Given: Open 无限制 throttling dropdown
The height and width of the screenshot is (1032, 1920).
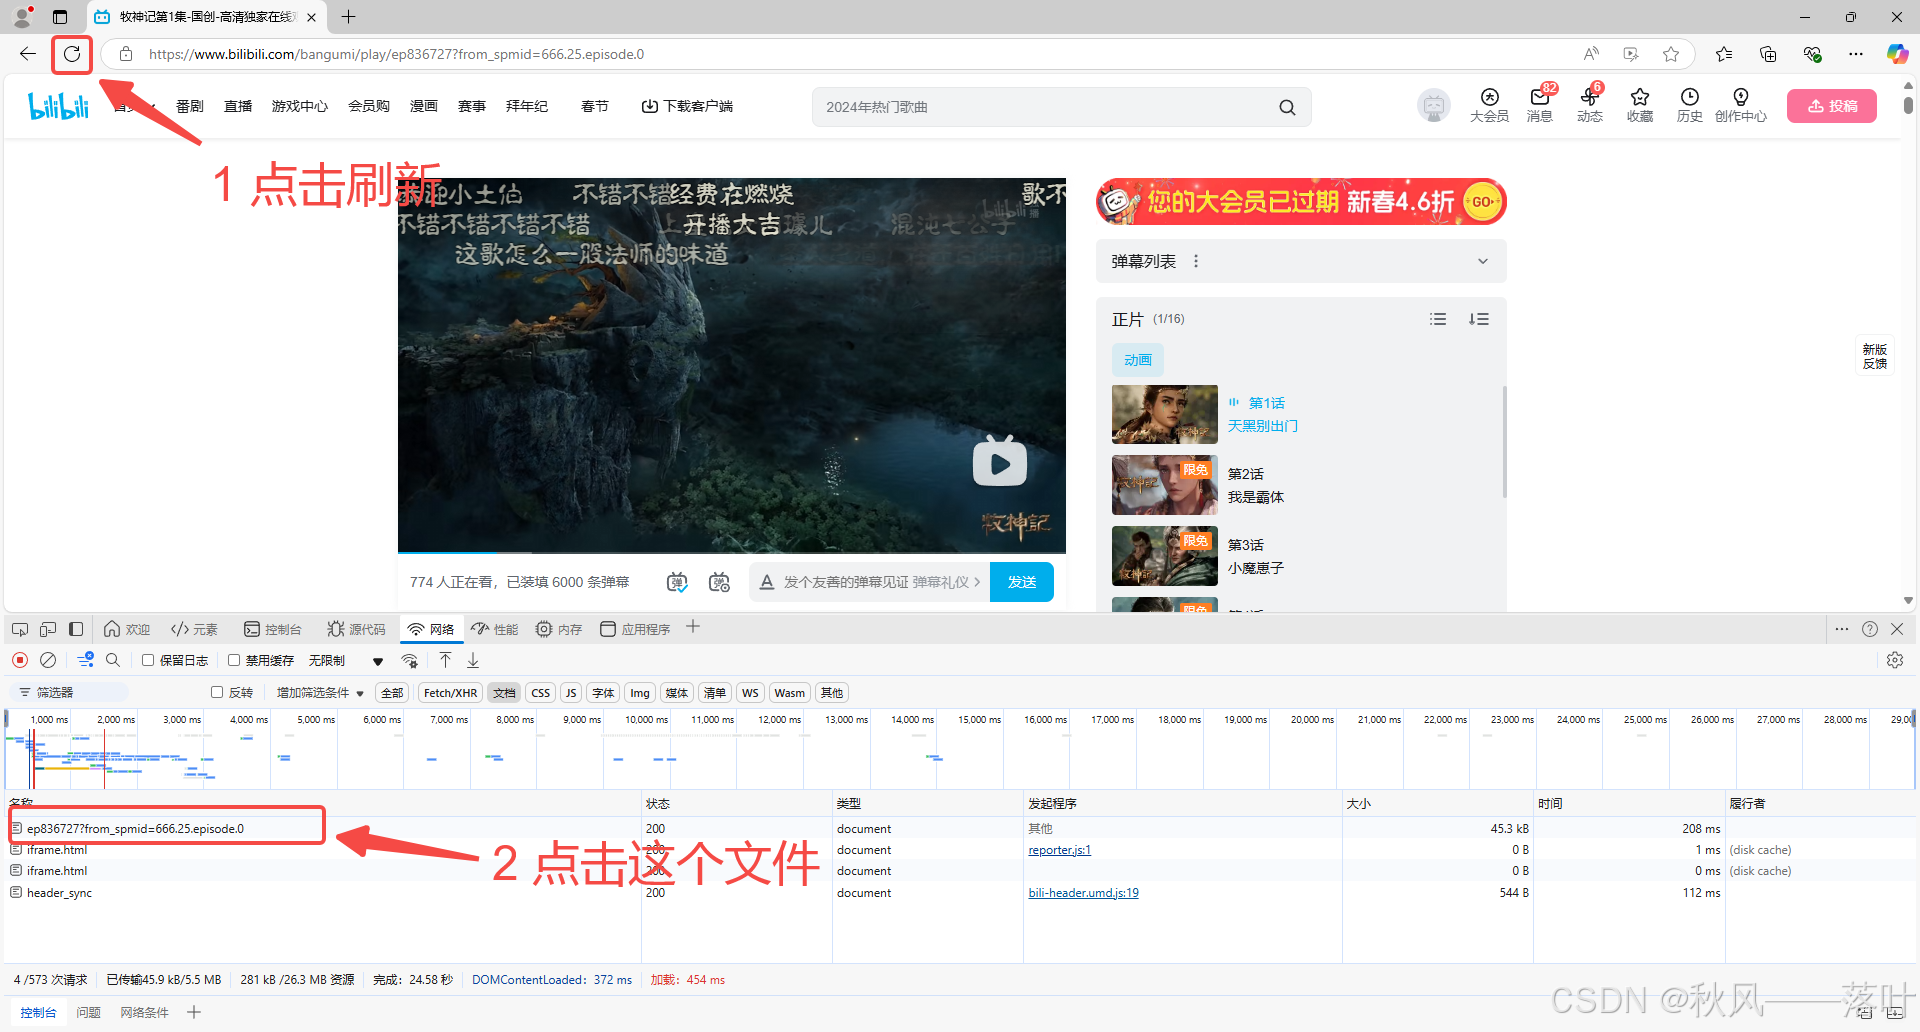Looking at the screenshot, I should pyautogui.click(x=345, y=661).
